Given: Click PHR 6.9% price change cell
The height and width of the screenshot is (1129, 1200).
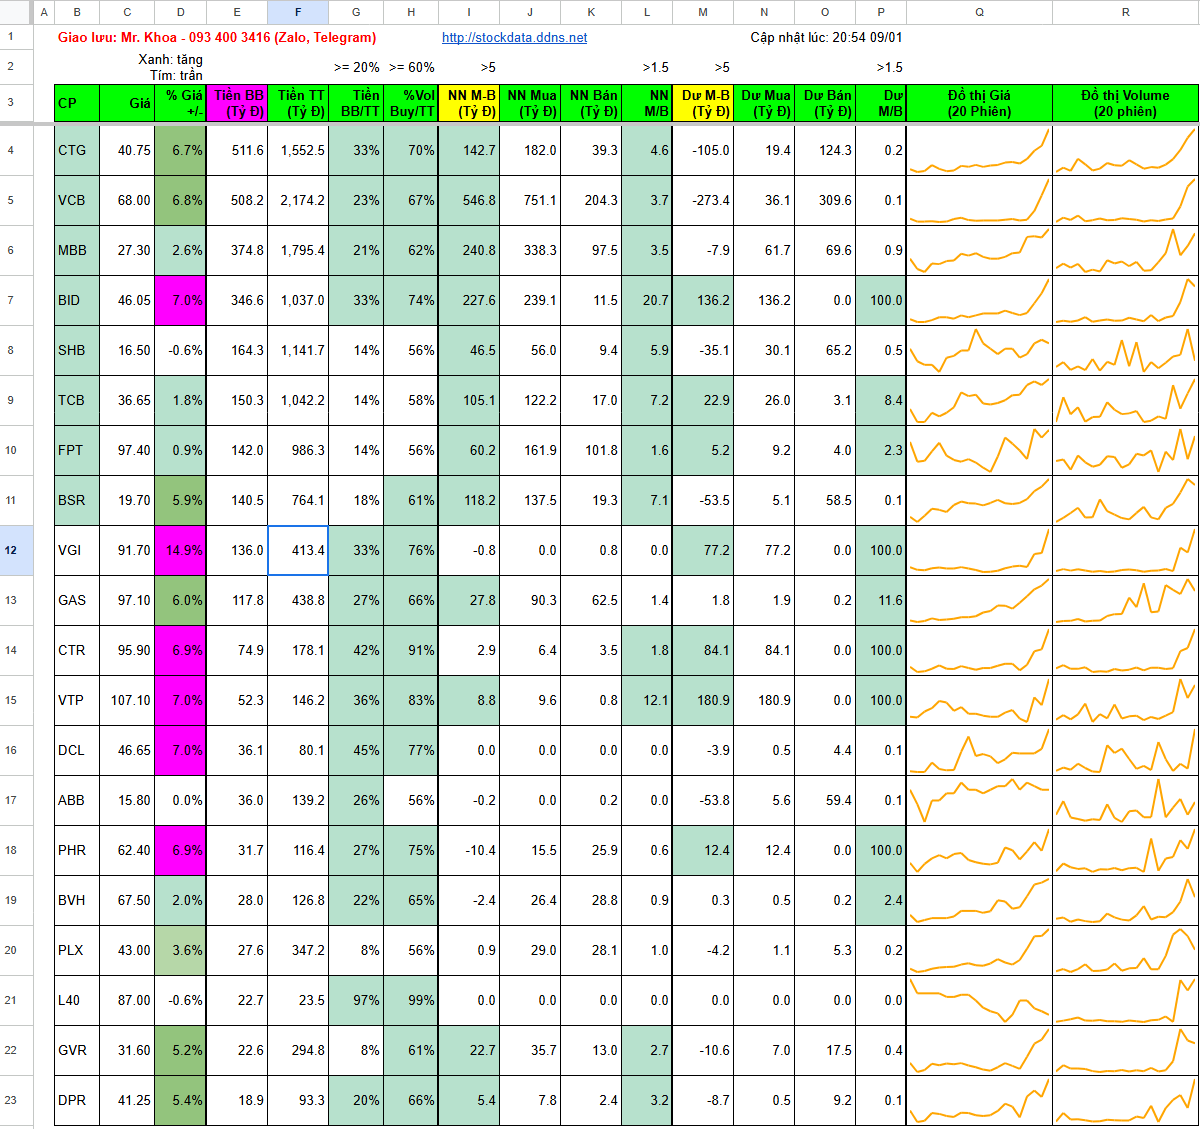Looking at the screenshot, I should 180,850.
